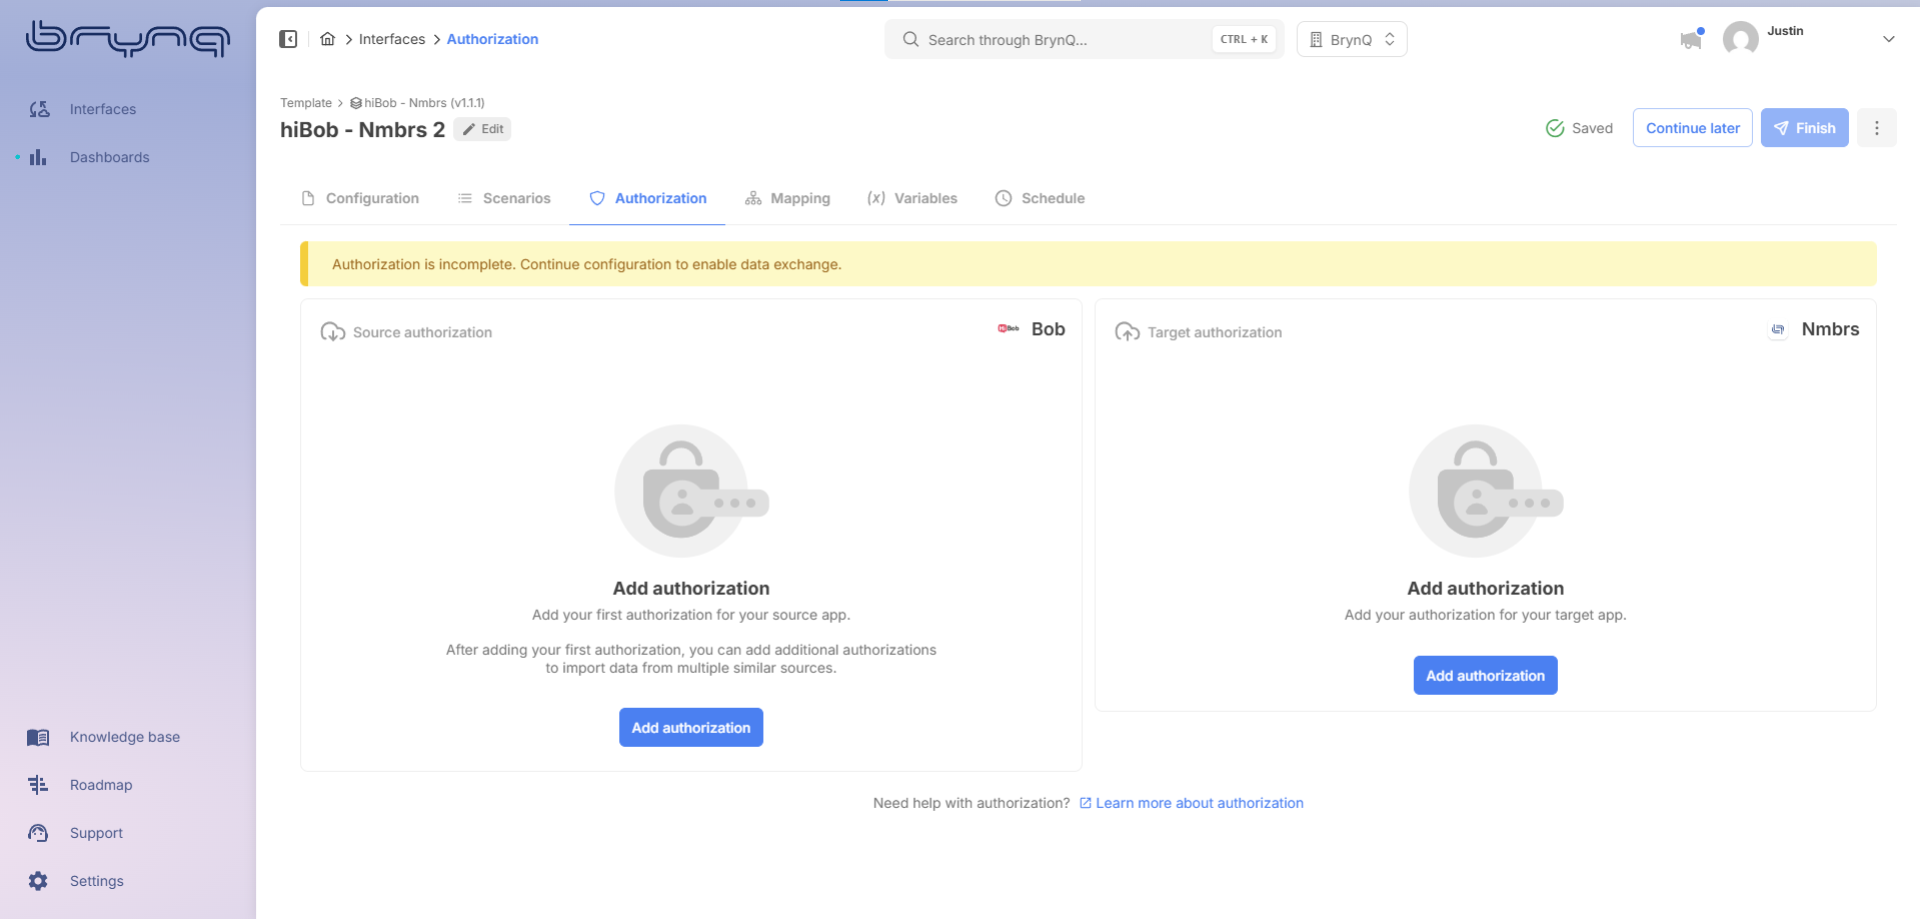Go to the Mapping tab
The height and width of the screenshot is (919, 1920).
787,198
